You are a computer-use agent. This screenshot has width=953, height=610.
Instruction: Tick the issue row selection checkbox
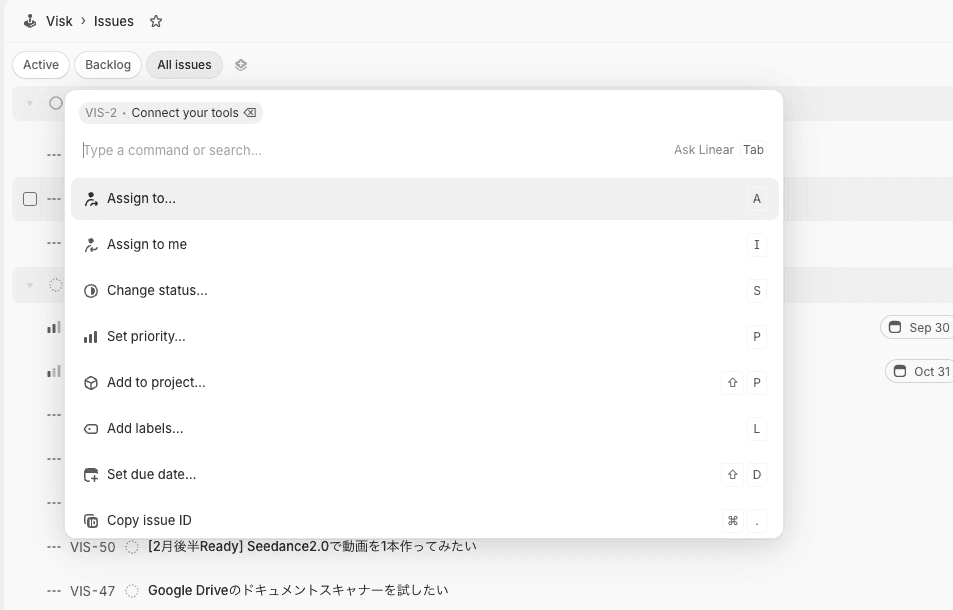pyautogui.click(x=30, y=199)
